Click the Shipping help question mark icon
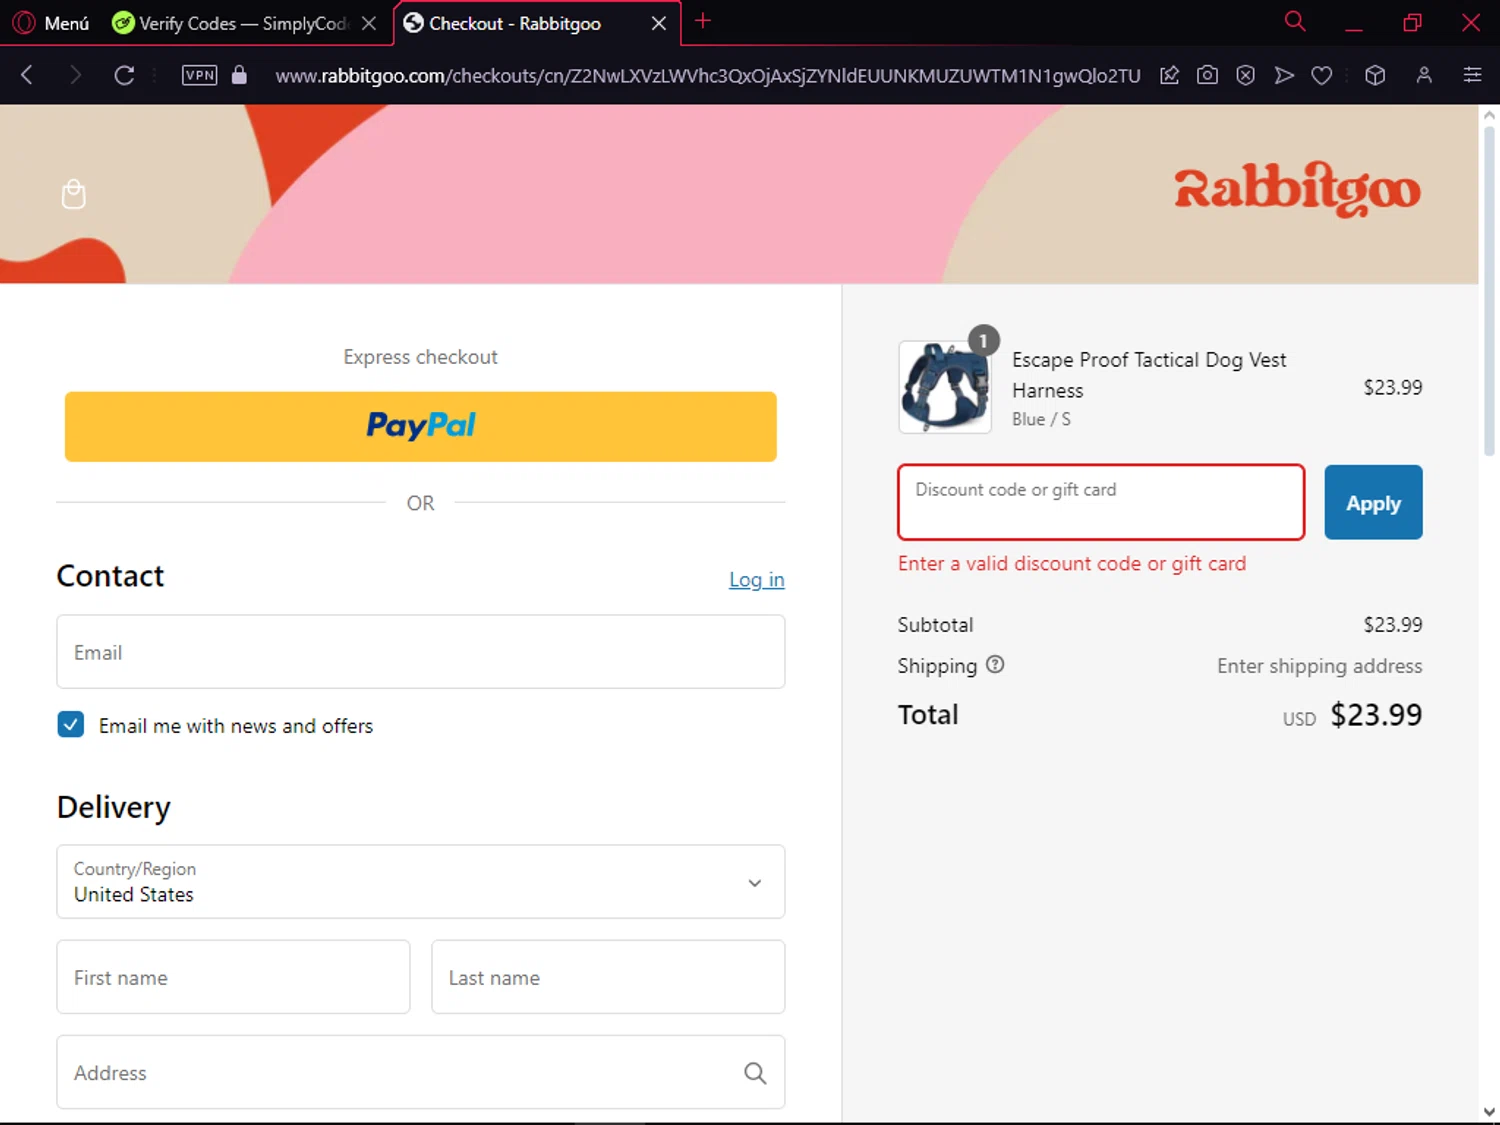1500x1125 pixels. 995,665
